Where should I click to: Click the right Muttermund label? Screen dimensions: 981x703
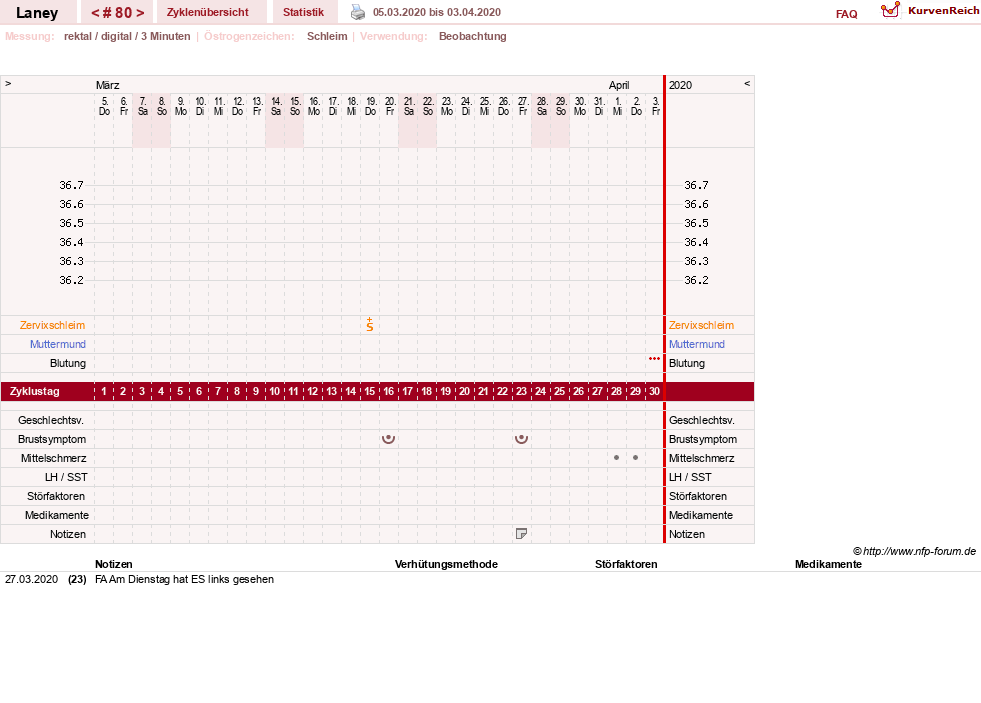coord(696,344)
